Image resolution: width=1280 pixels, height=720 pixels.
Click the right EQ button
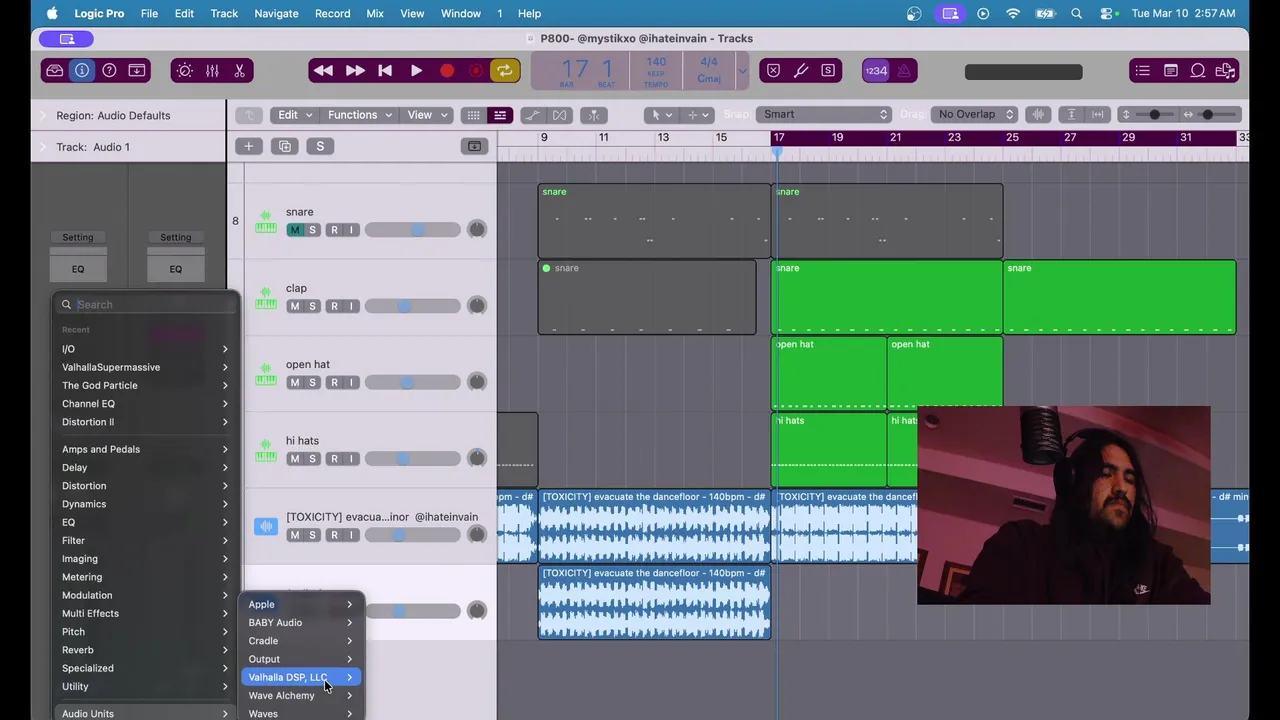click(x=176, y=269)
